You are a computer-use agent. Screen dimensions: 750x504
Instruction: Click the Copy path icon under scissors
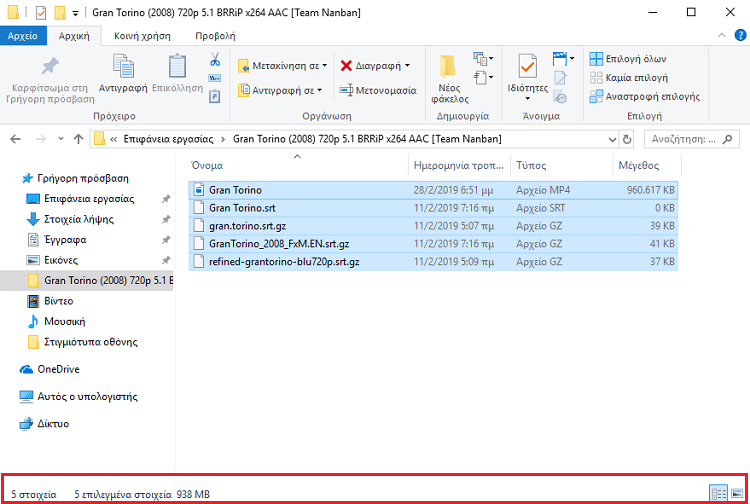(215, 78)
